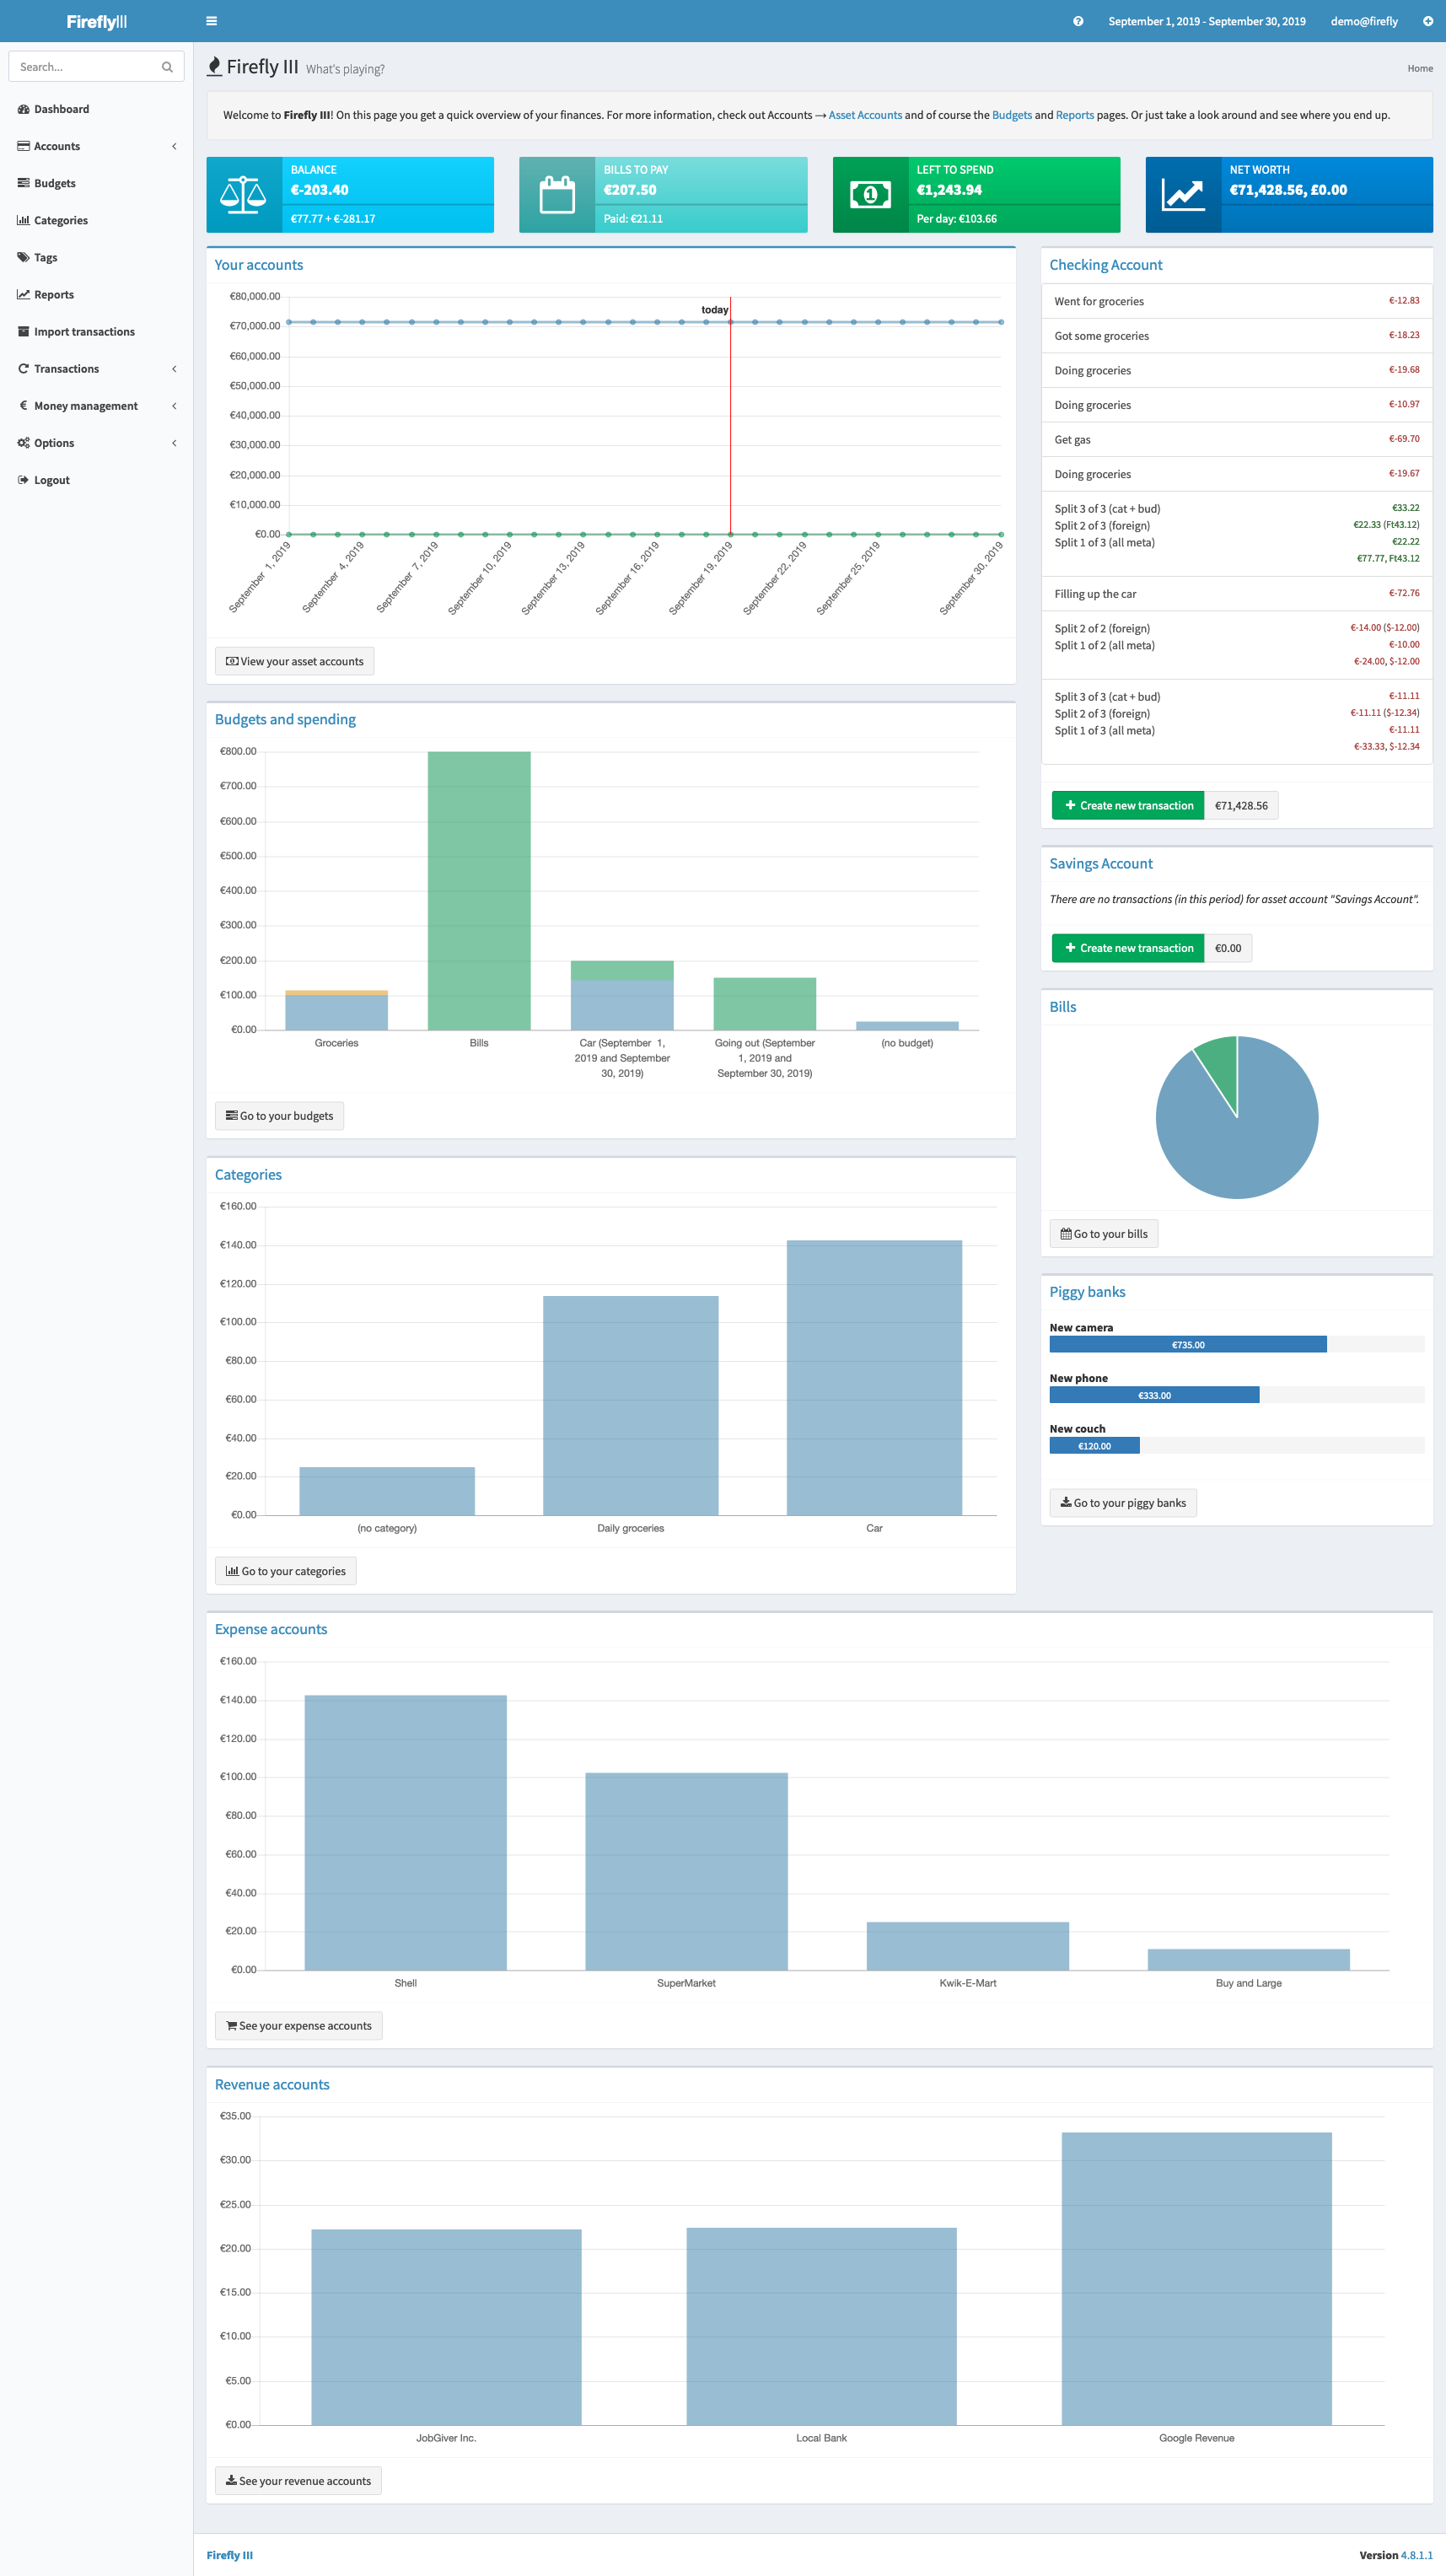Open the date range selector
This screenshot has height=2576, width=1446.
tap(1206, 21)
